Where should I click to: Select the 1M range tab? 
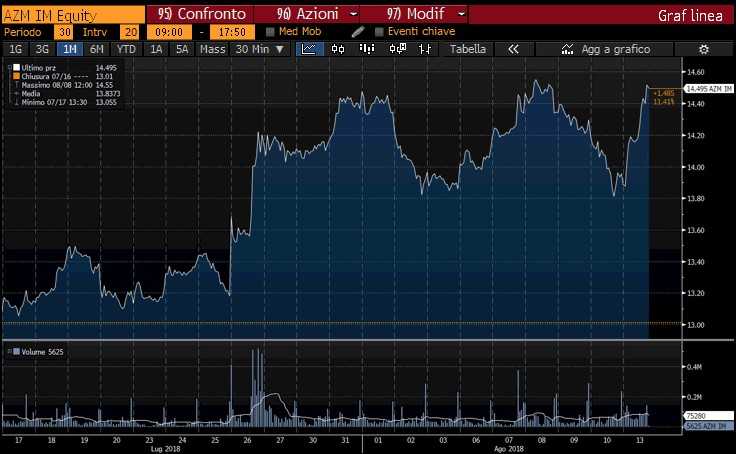point(69,49)
